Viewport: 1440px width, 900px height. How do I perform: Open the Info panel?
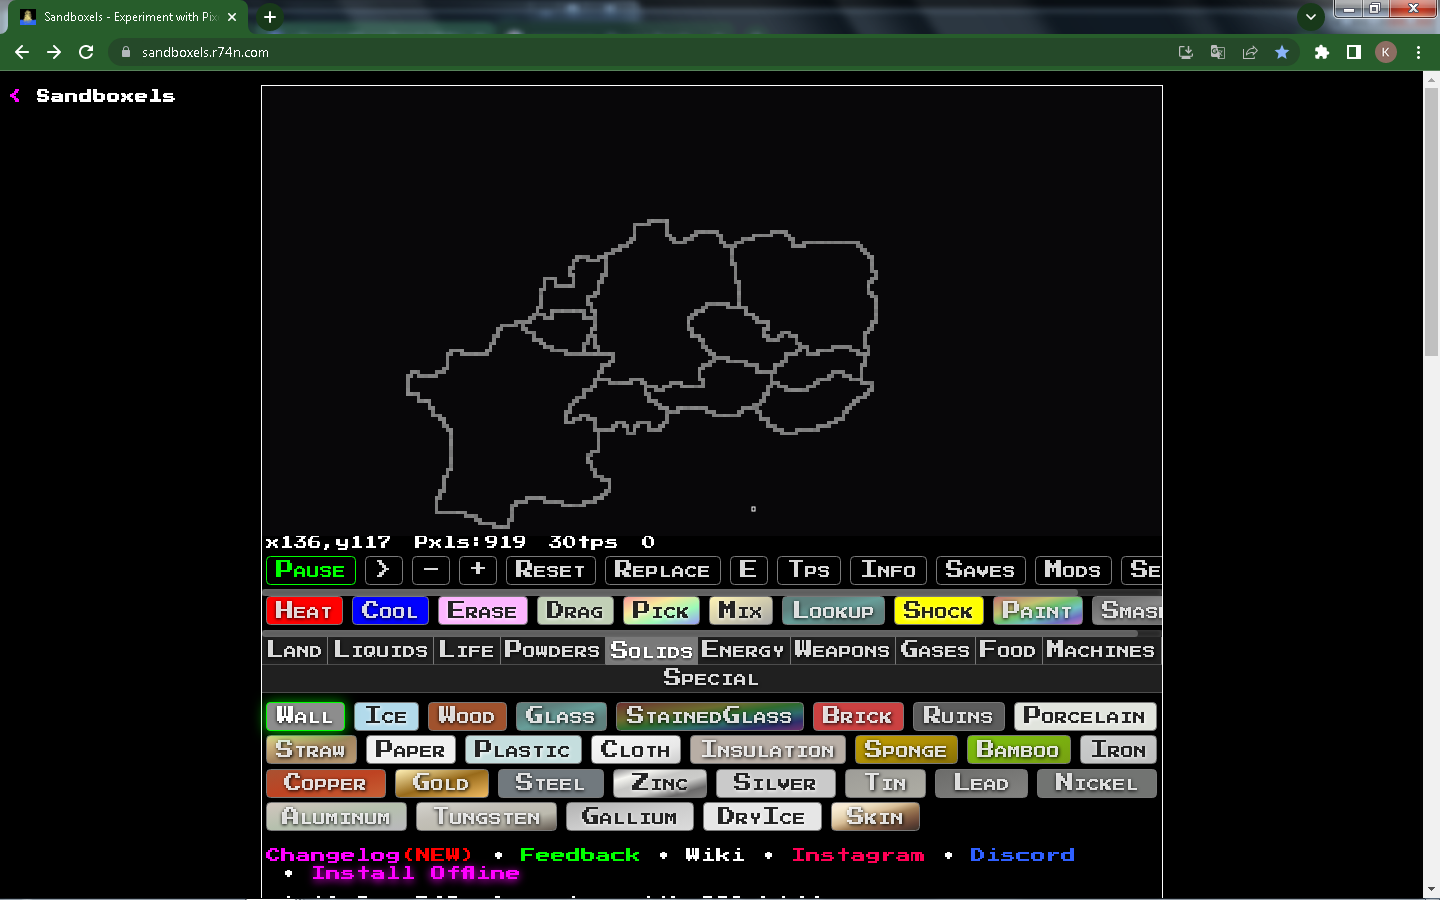888,570
